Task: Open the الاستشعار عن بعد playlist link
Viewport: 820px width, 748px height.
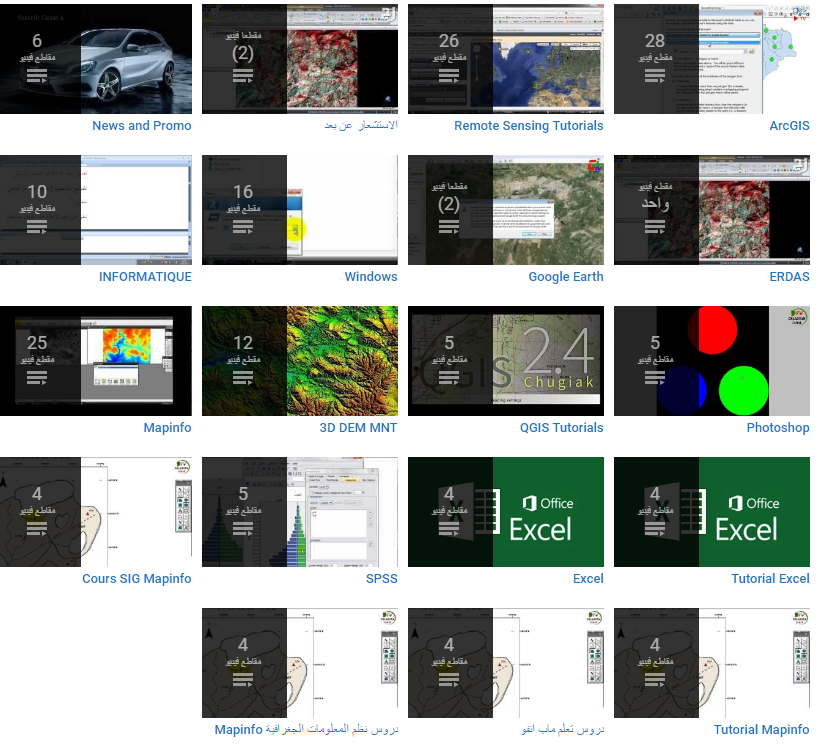Action: [361, 126]
